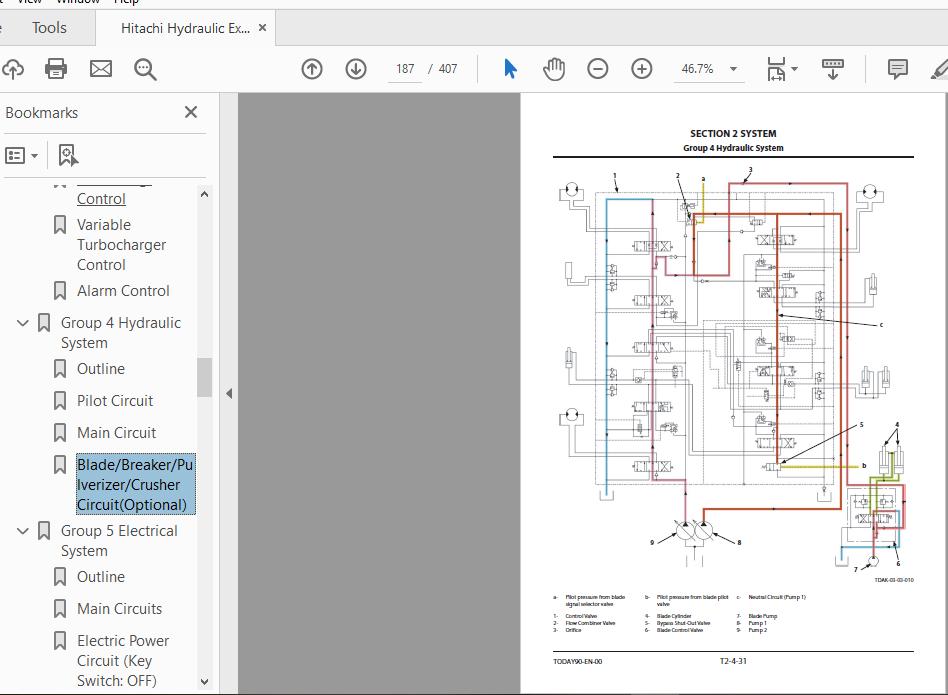948x695 pixels.
Task: Click the page number input field
Action: pos(405,69)
